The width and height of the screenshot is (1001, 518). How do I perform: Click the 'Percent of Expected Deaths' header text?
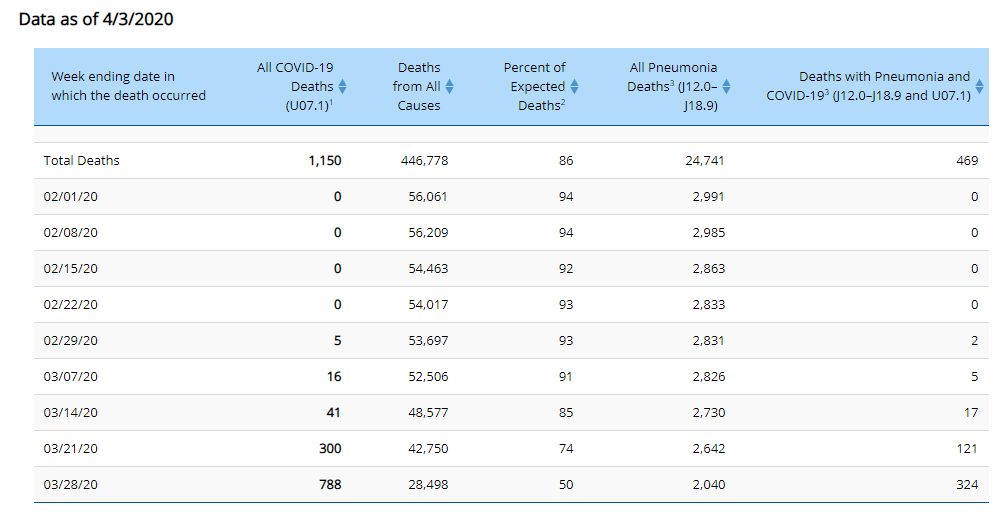pyautogui.click(x=534, y=86)
